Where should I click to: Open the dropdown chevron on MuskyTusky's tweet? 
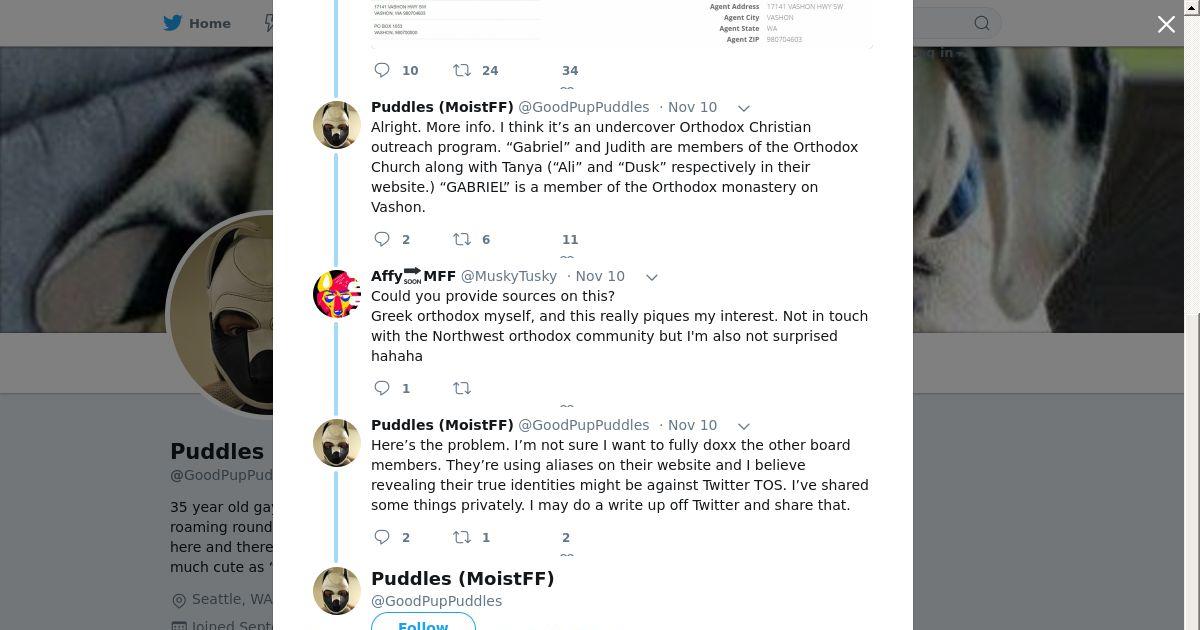[x=651, y=277]
